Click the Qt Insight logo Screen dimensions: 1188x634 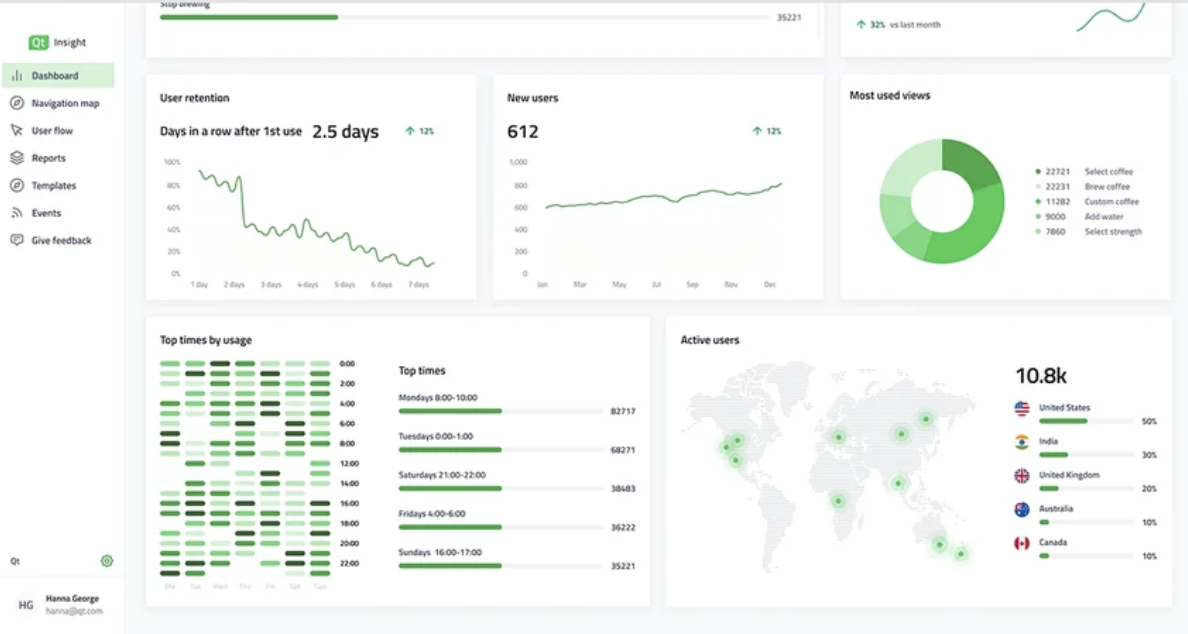(57, 43)
